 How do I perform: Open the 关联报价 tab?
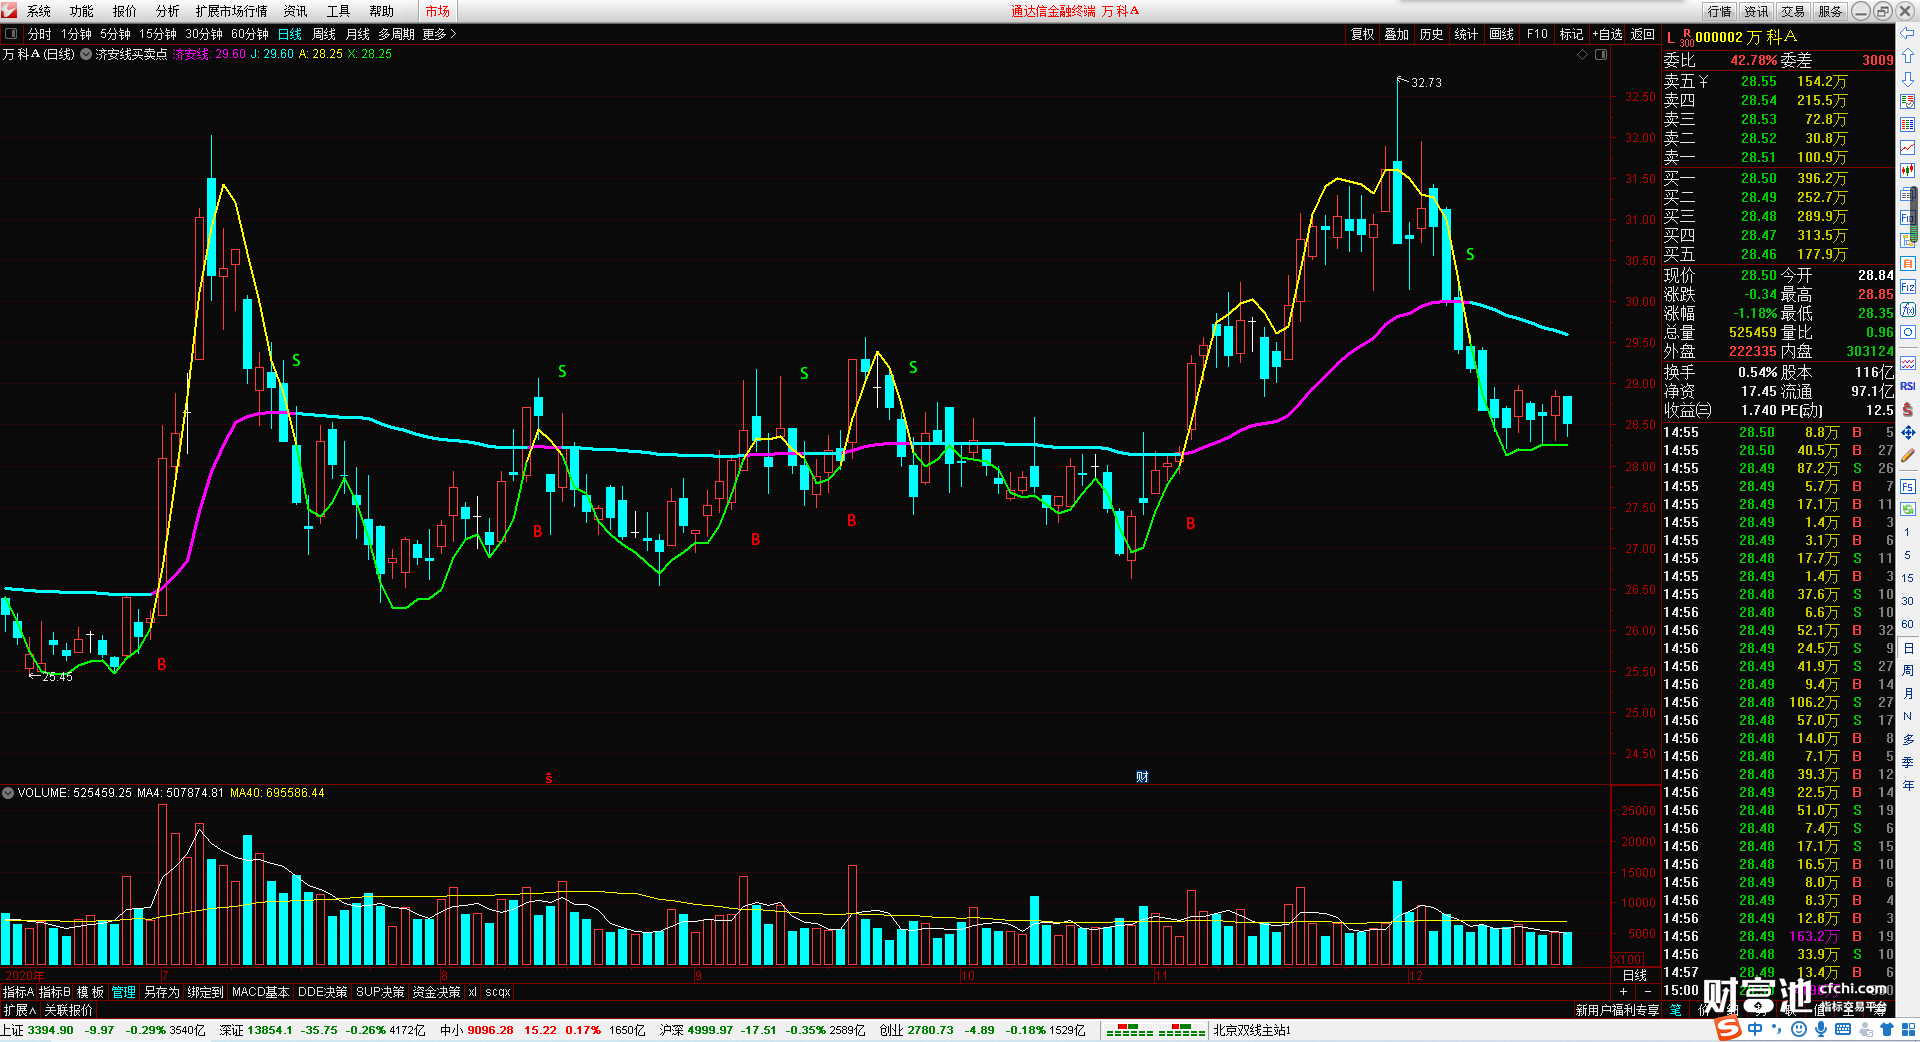coord(68,1010)
